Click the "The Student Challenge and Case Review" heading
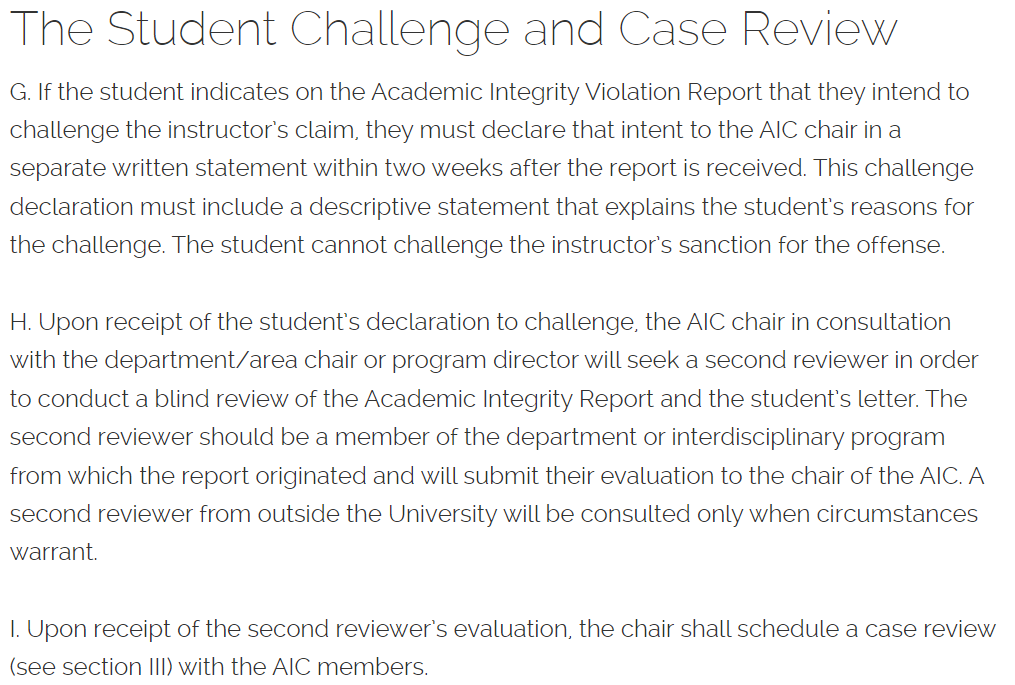 (453, 30)
